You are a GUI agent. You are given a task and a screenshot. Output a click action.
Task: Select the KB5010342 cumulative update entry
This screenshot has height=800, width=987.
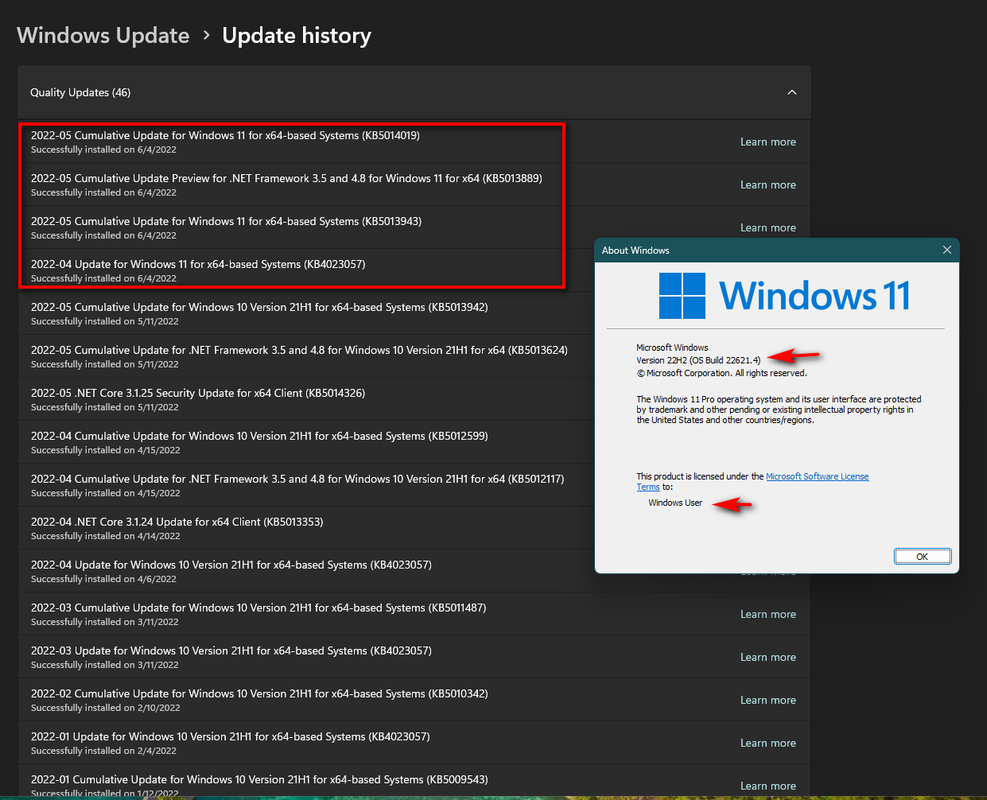point(414,699)
